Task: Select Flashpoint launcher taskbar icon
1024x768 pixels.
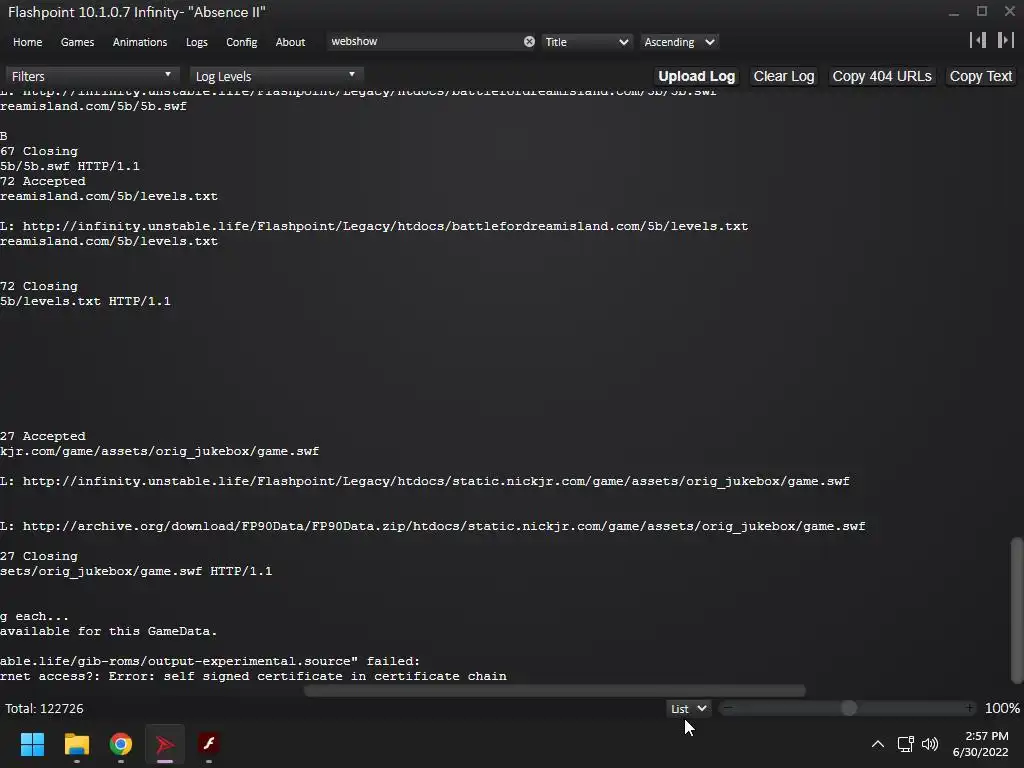Action: pyautogui.click(x=165, y=744)
